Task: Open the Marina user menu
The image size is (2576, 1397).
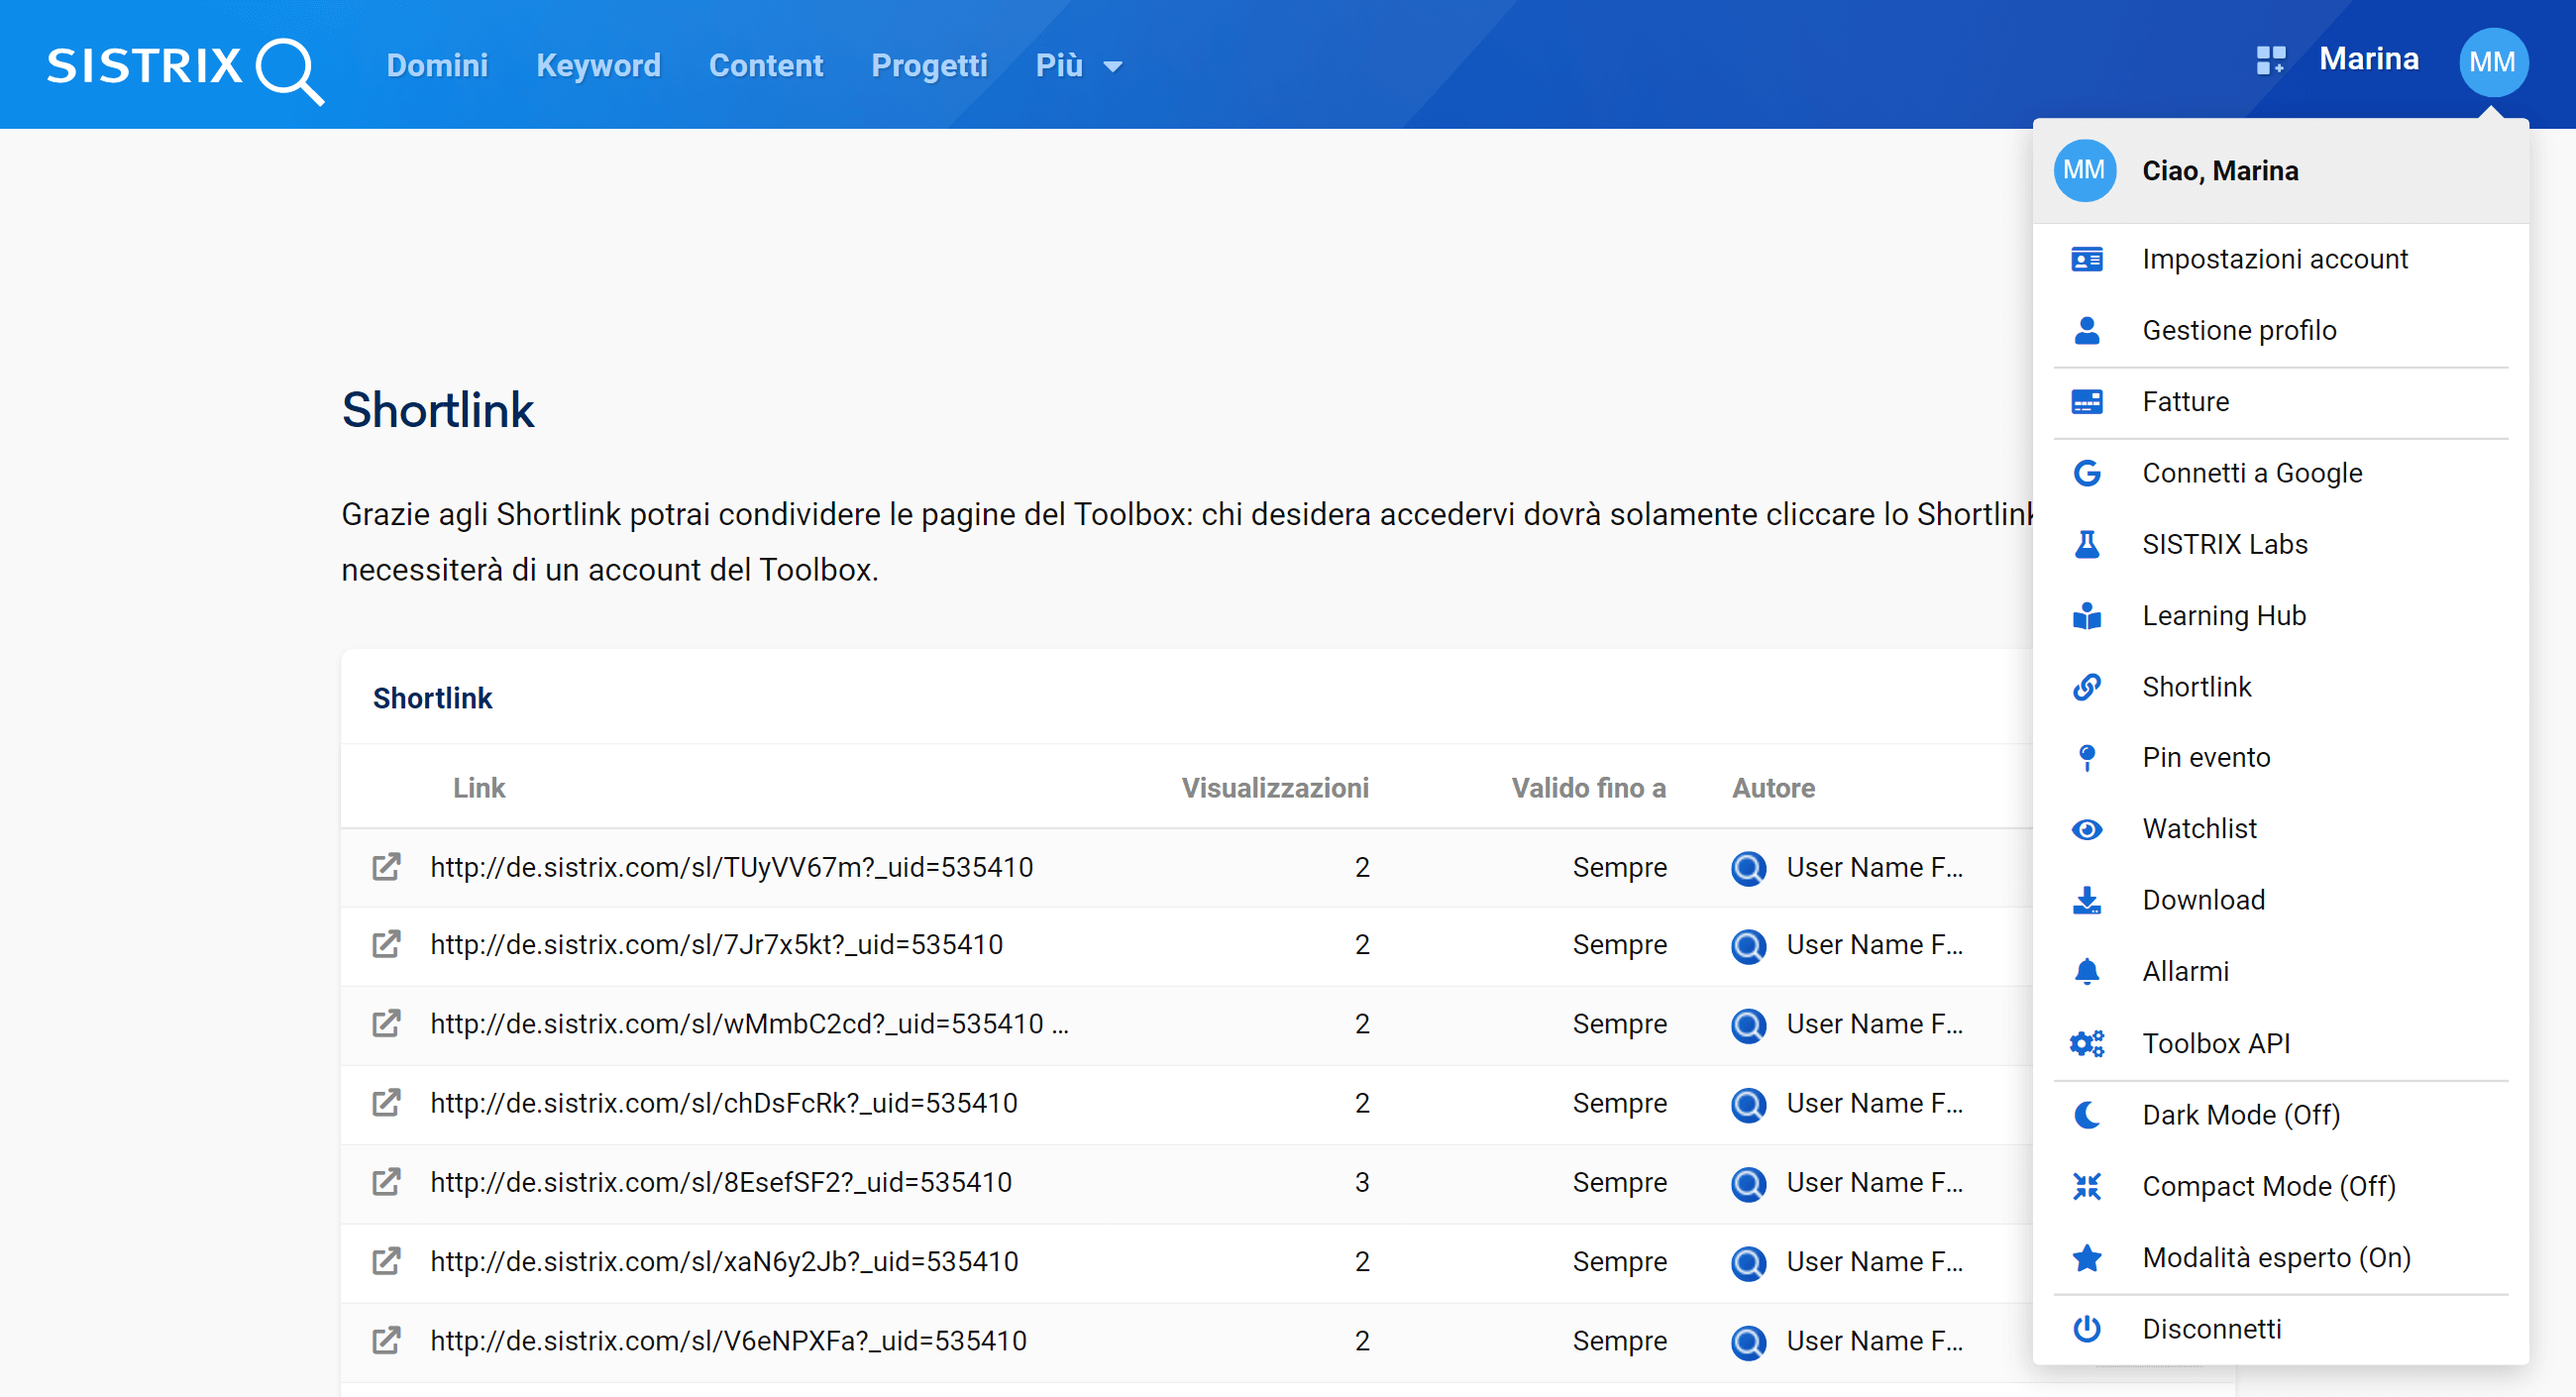Action: coord(2369,60)
